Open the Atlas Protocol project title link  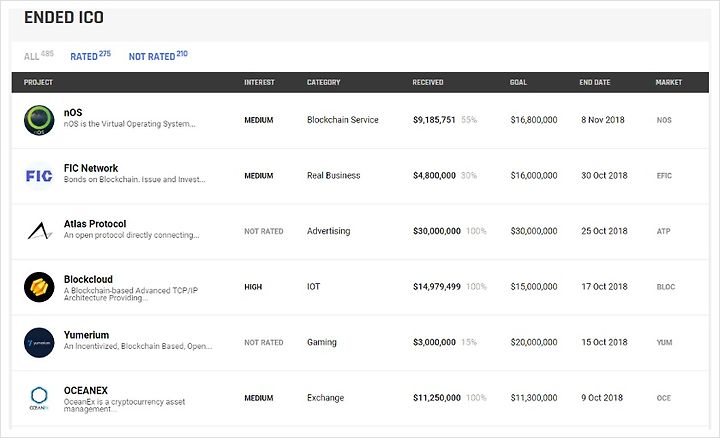[x=95, y=224]
